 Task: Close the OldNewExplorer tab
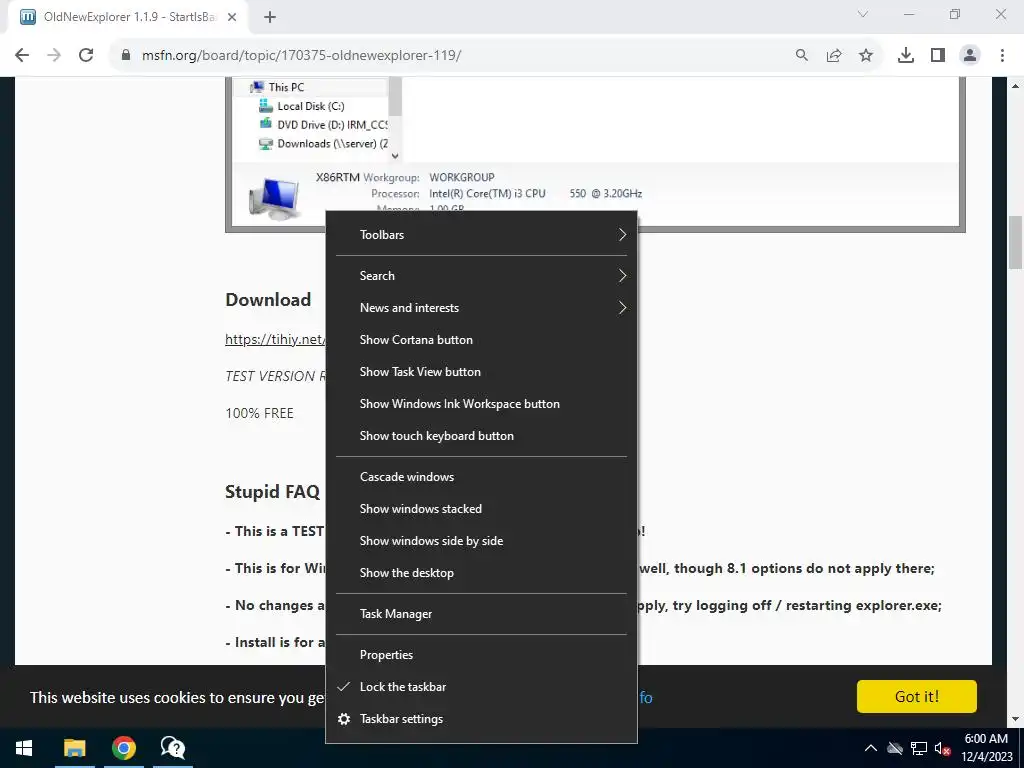pos(232,17)
